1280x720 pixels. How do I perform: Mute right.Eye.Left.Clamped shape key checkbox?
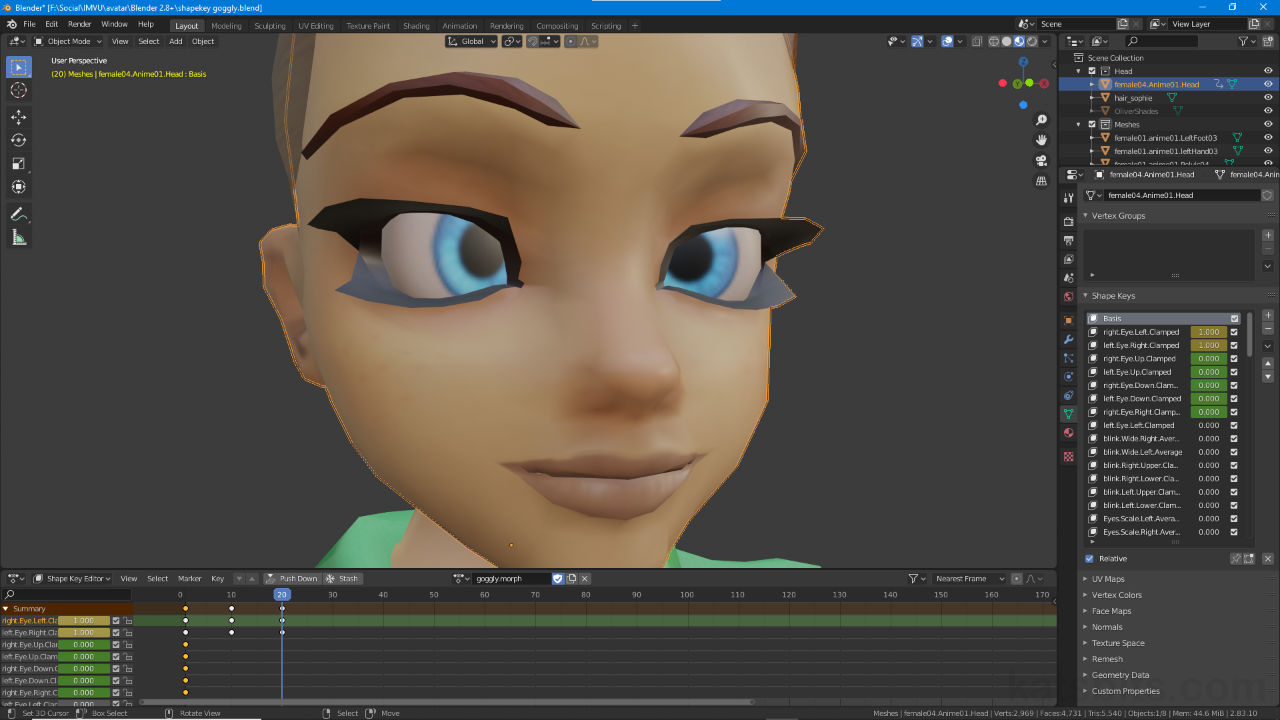point(1234,332)
